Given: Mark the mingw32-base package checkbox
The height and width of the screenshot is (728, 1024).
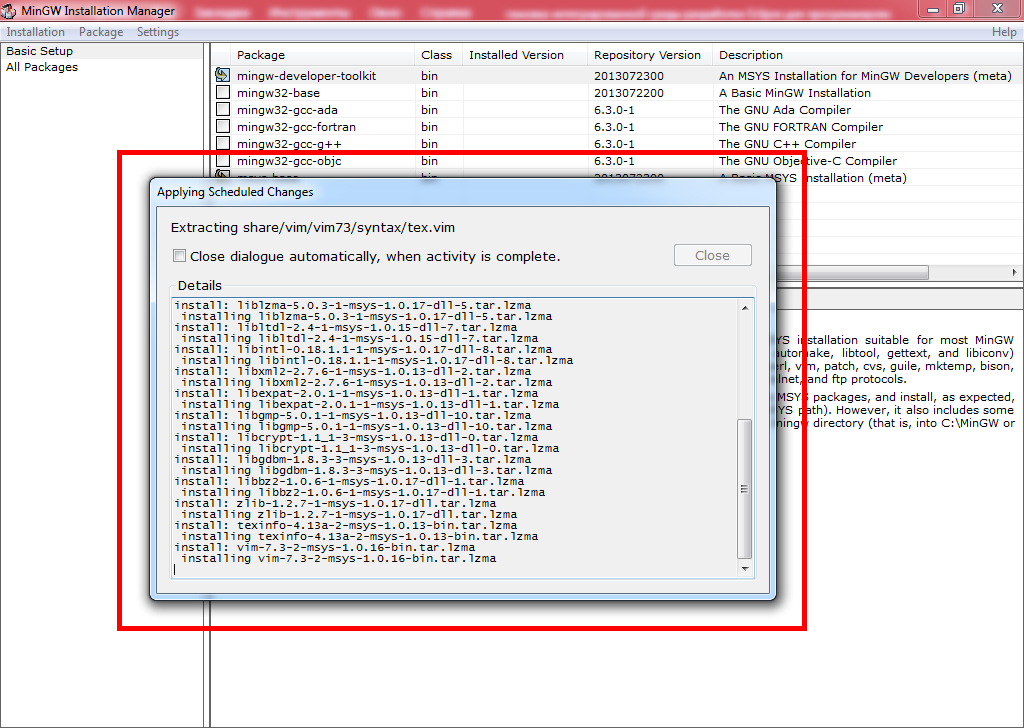Looking at the screenshot, I should tap(223, 93).
